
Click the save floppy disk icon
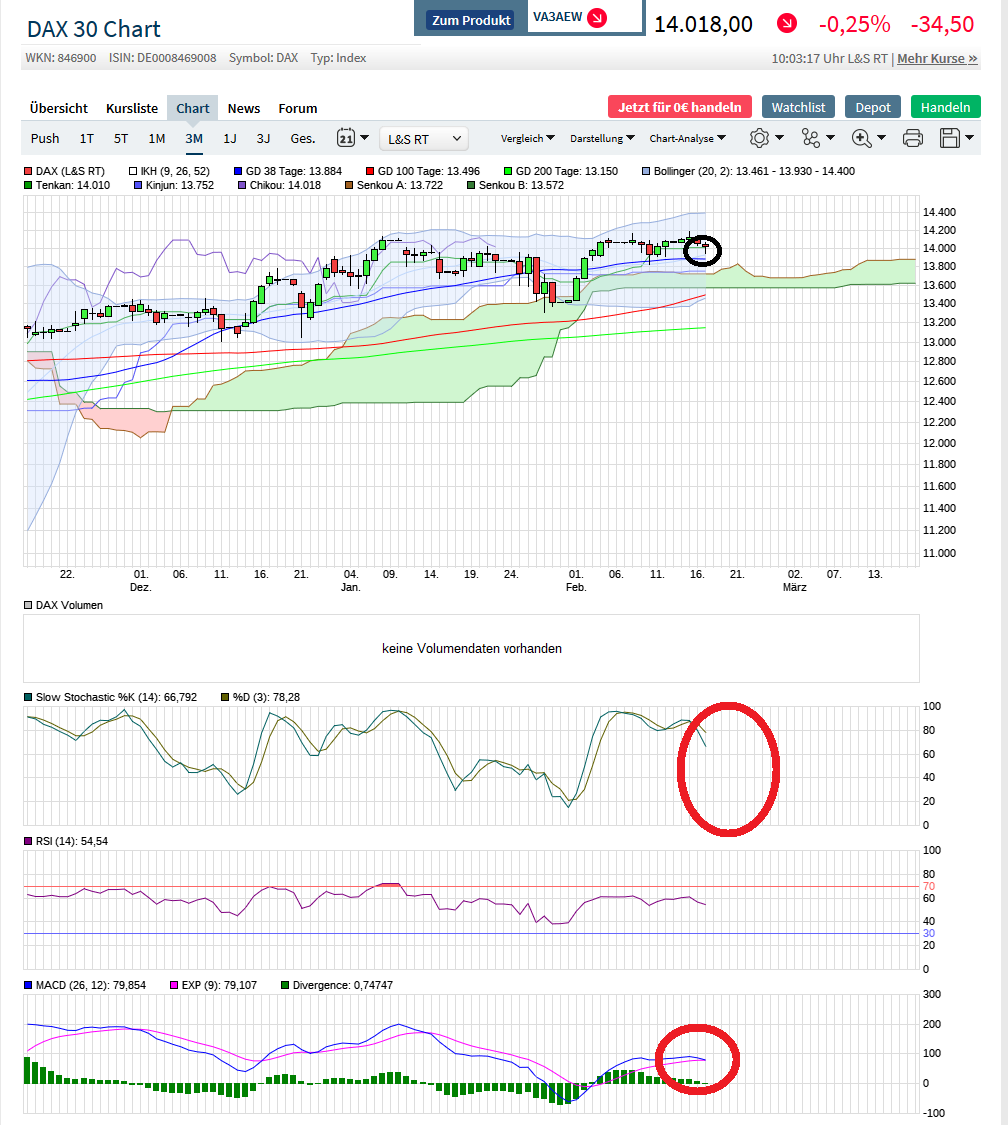950,138
